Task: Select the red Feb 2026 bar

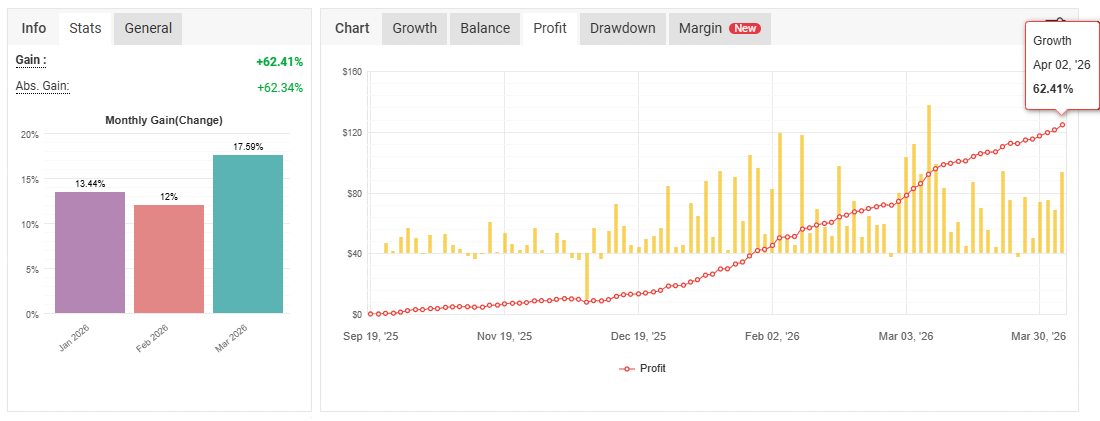Action: (169, 258)
